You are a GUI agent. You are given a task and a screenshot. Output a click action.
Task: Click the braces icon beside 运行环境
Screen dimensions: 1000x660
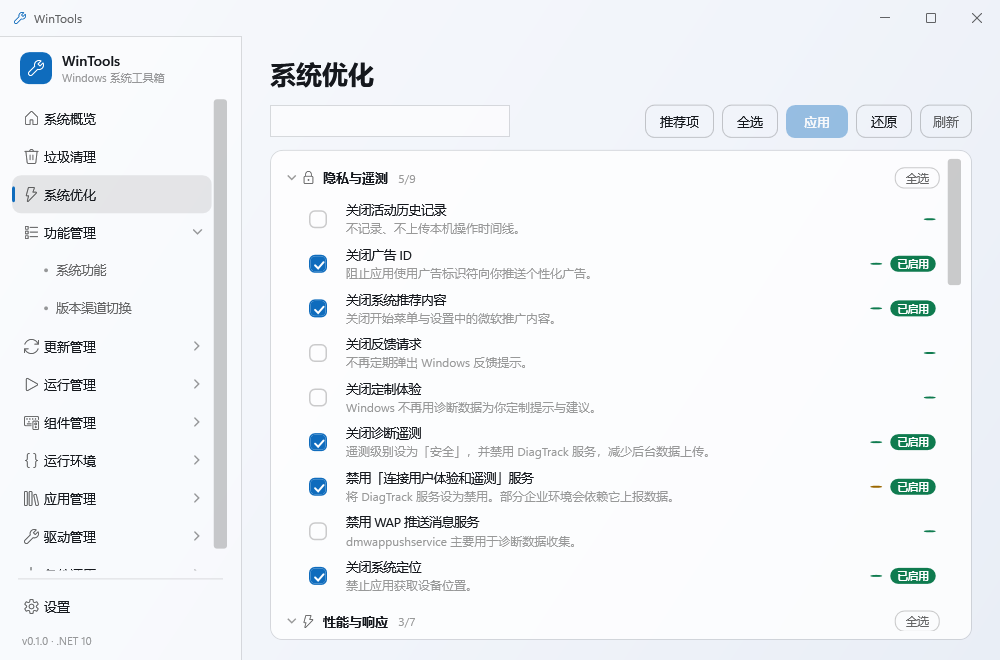31,460
